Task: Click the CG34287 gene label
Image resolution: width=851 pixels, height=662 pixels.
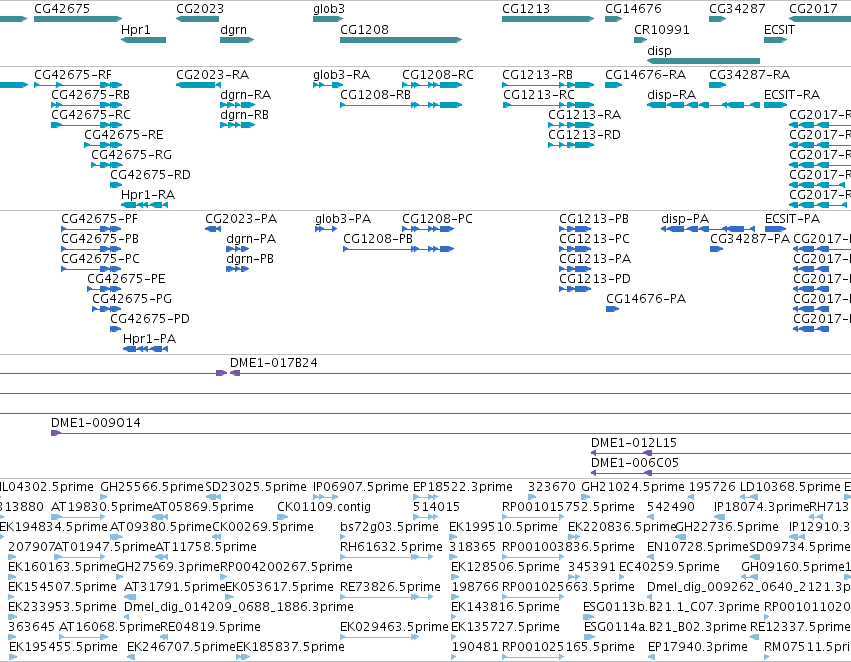Action: pos(737,9)
